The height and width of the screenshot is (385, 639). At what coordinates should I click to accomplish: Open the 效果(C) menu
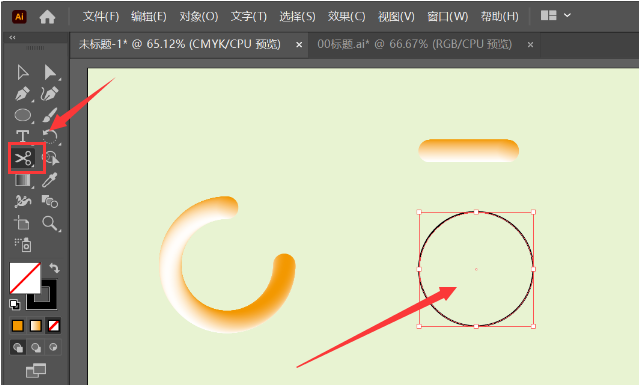(x=346, y=16)
